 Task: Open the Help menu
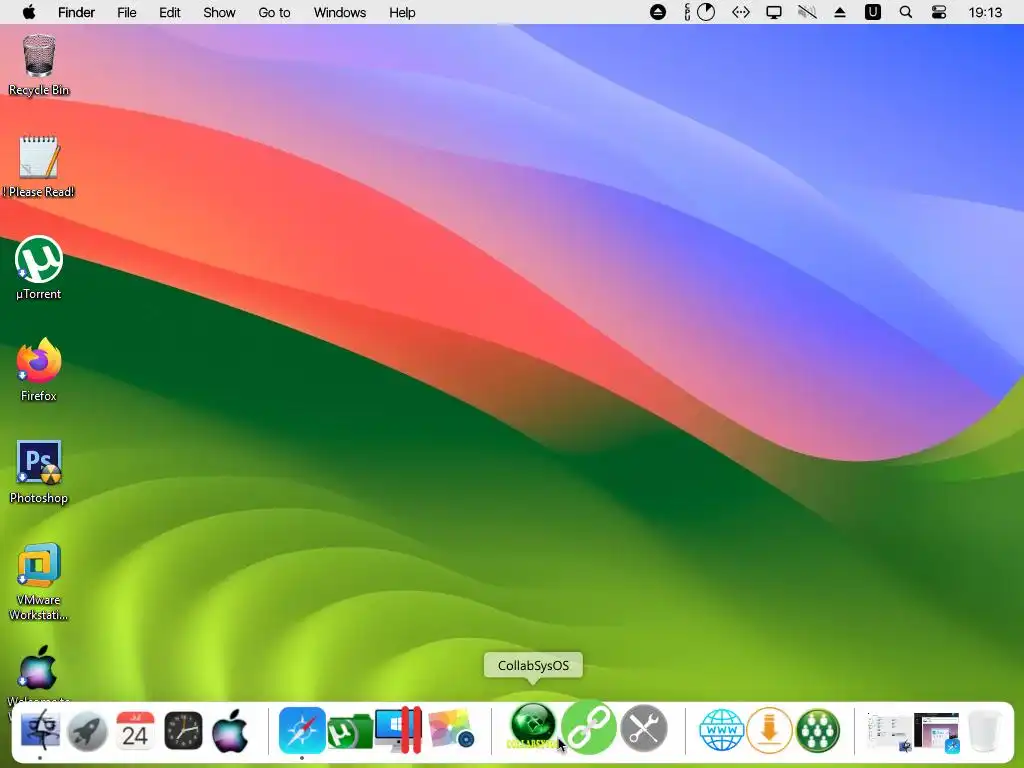(402, 12)
